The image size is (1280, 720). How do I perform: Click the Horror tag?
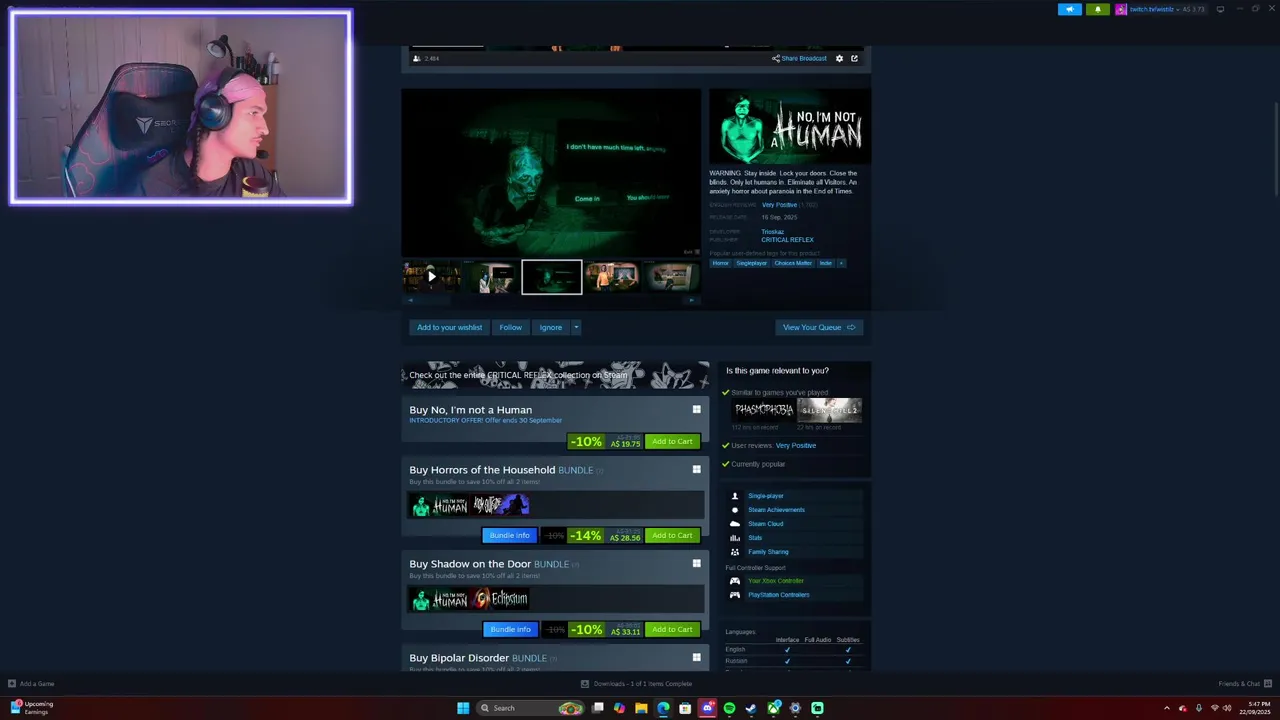(720, 263)
